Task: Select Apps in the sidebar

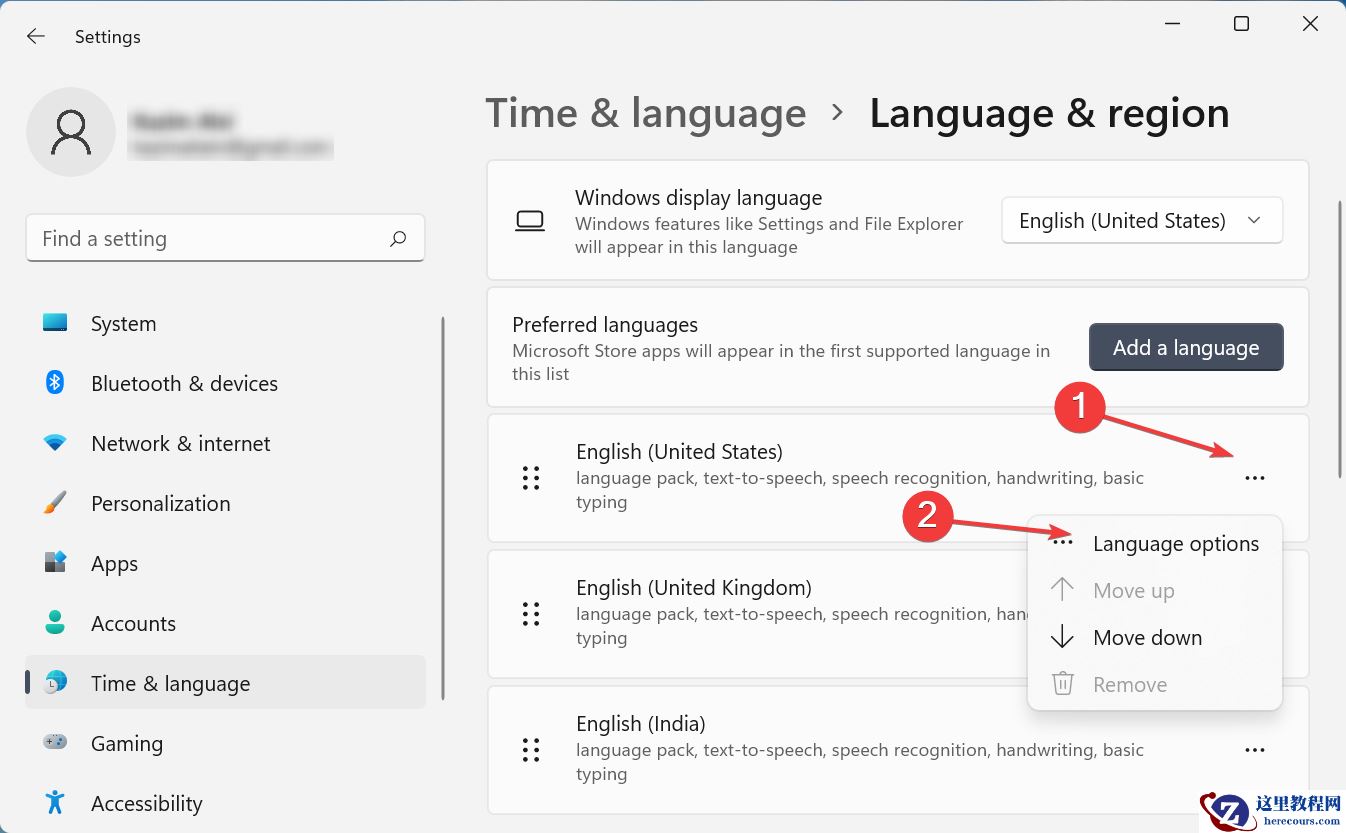Action: (225, 564)
